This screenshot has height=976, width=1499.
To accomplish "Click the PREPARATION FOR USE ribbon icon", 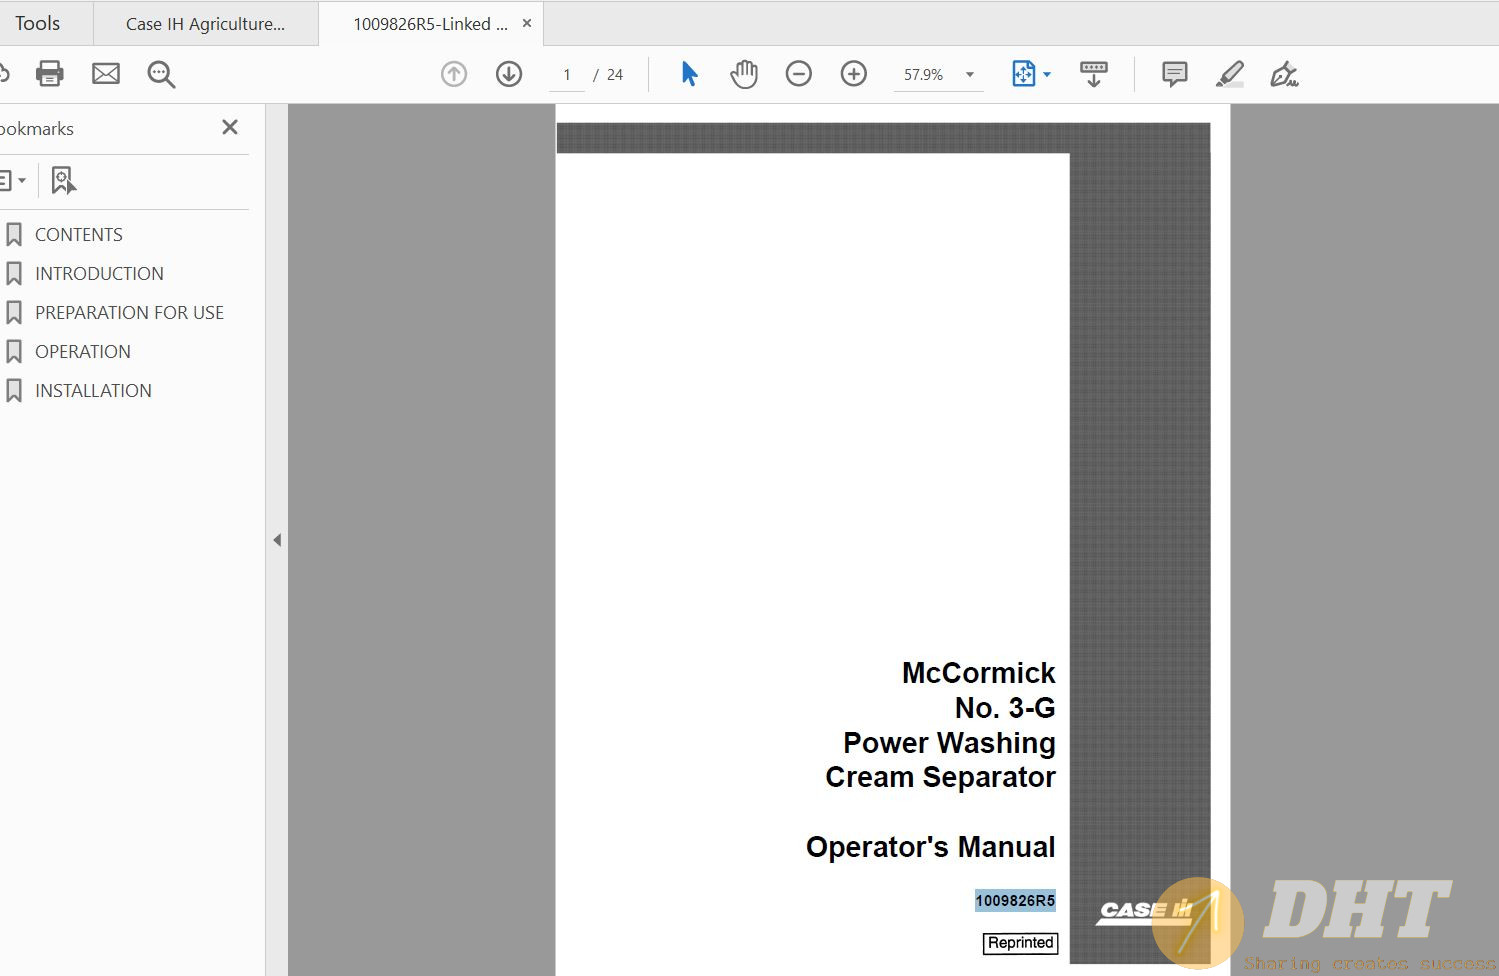I will 14,313.
